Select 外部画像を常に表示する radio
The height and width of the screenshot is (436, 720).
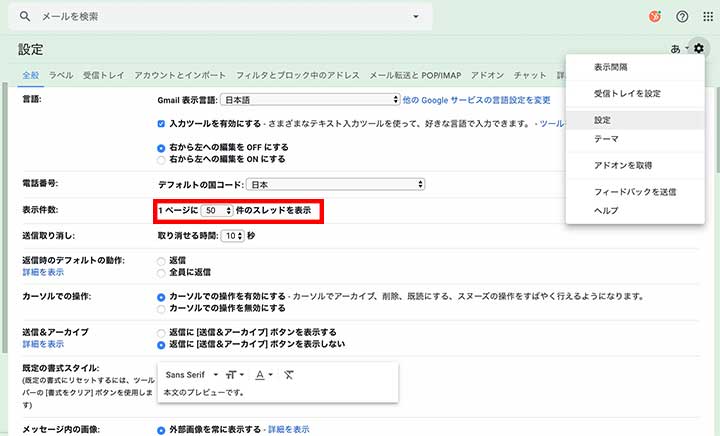point(161,430)
